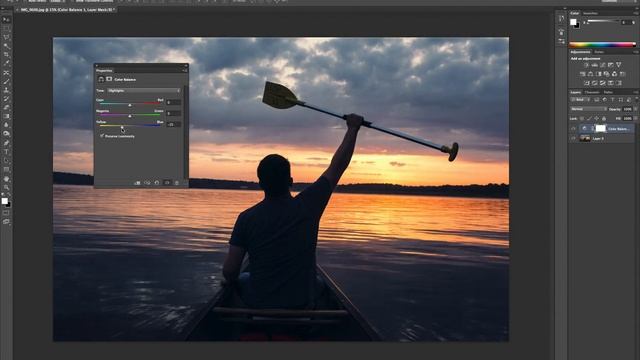Viewport: 640px width, 360px height.
Task: Open the Color panel flyout menu
Action: pos(635,13)
